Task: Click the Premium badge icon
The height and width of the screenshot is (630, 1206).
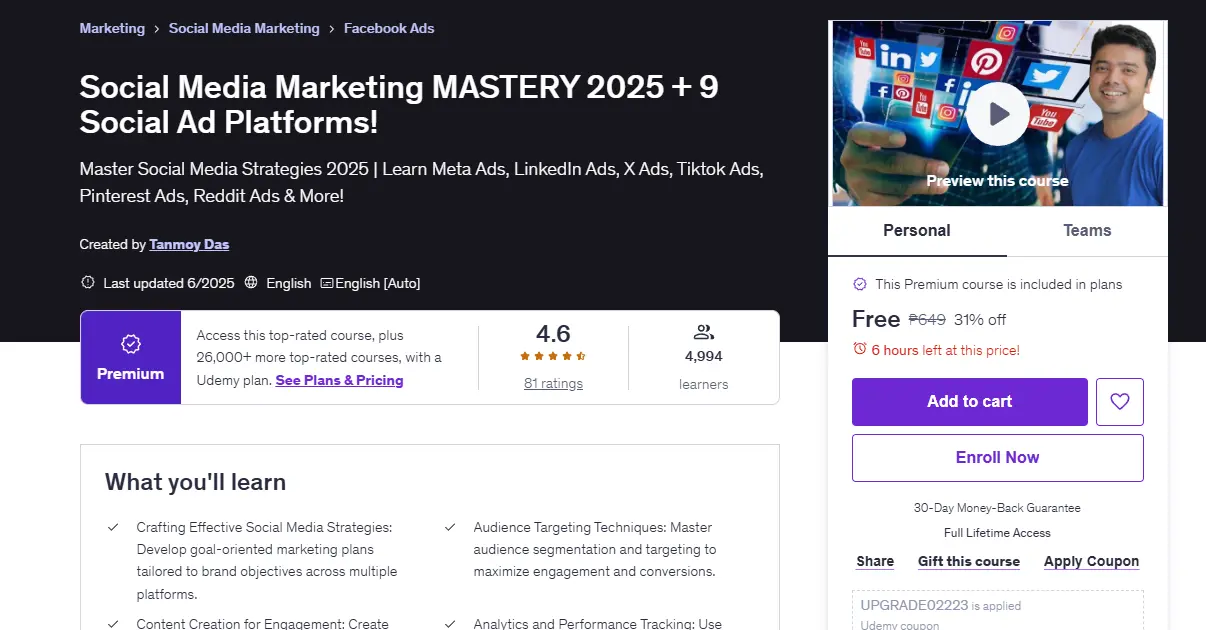Action: pos(130,344)
